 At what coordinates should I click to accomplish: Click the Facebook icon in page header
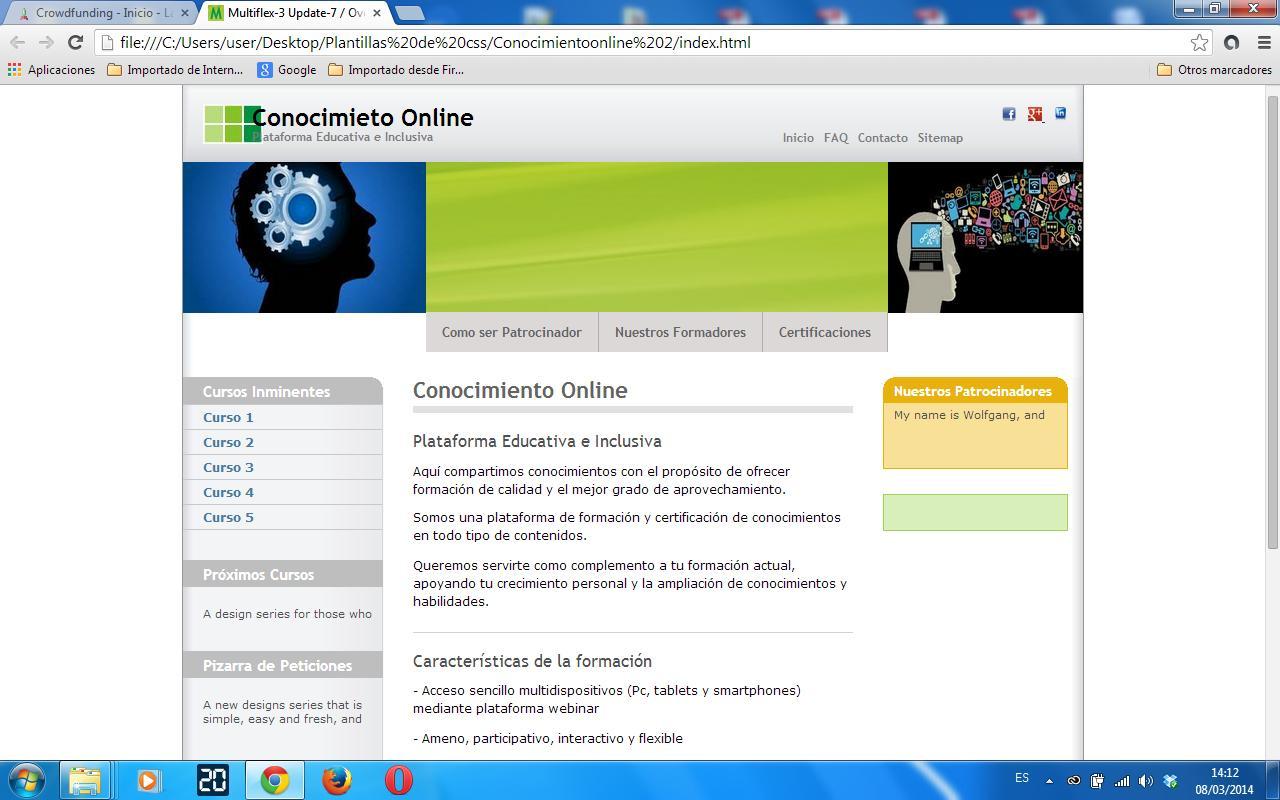pyautogui.click(x=1008, y=114)
